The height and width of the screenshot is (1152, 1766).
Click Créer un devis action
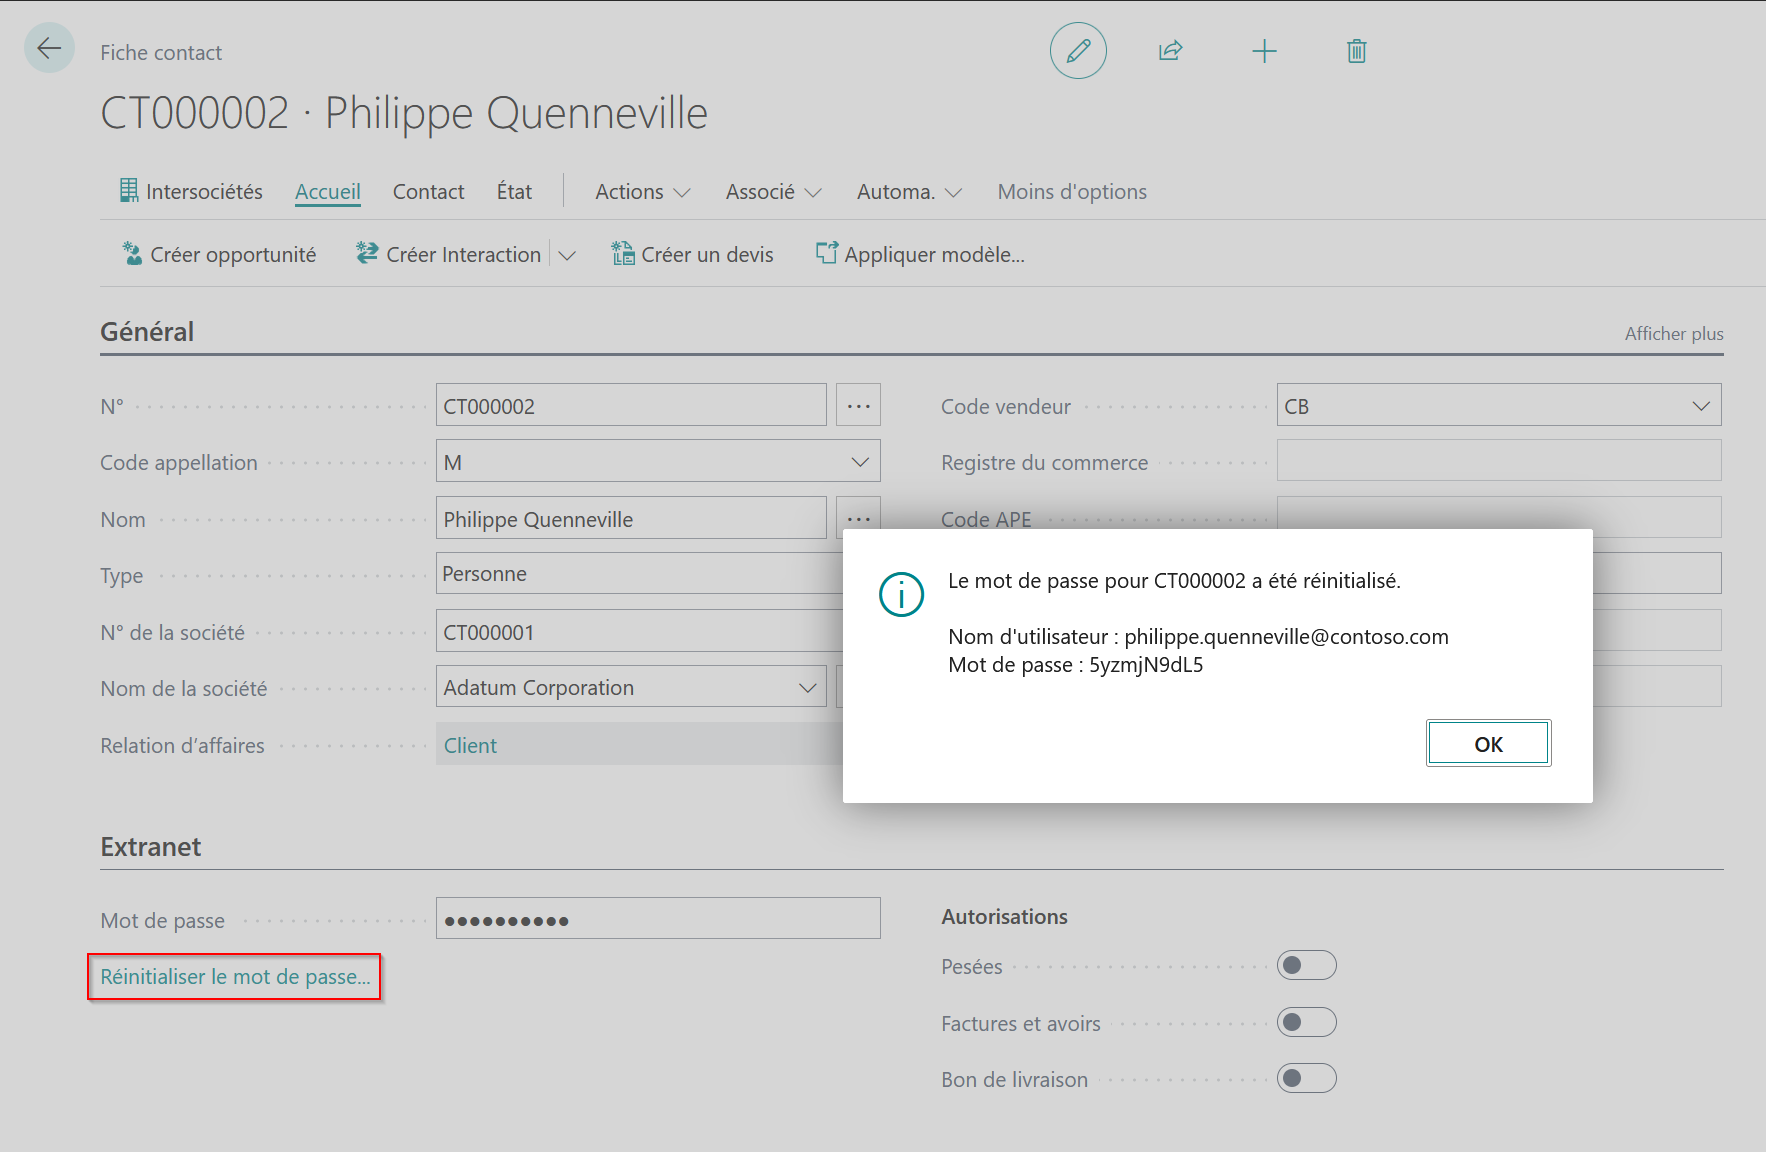pyautogui.click(x=693, y=255)
